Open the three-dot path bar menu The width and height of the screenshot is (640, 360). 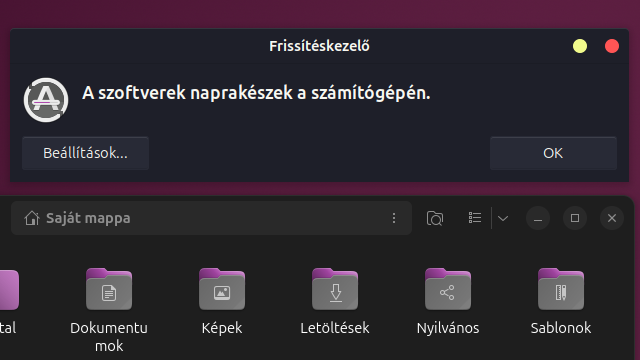[394, 218]
